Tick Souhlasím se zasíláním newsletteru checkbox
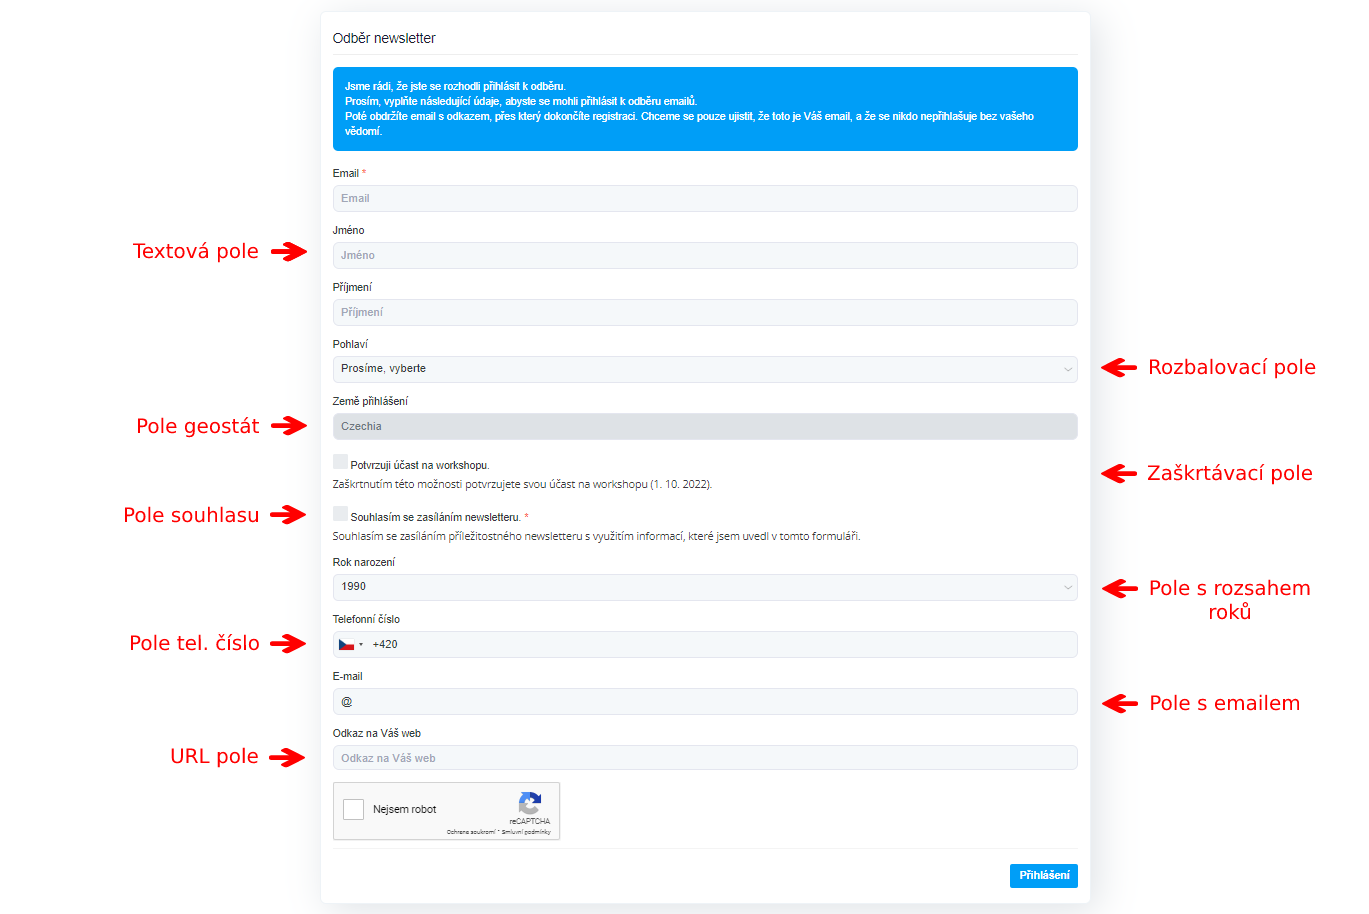 coord(340,514)
